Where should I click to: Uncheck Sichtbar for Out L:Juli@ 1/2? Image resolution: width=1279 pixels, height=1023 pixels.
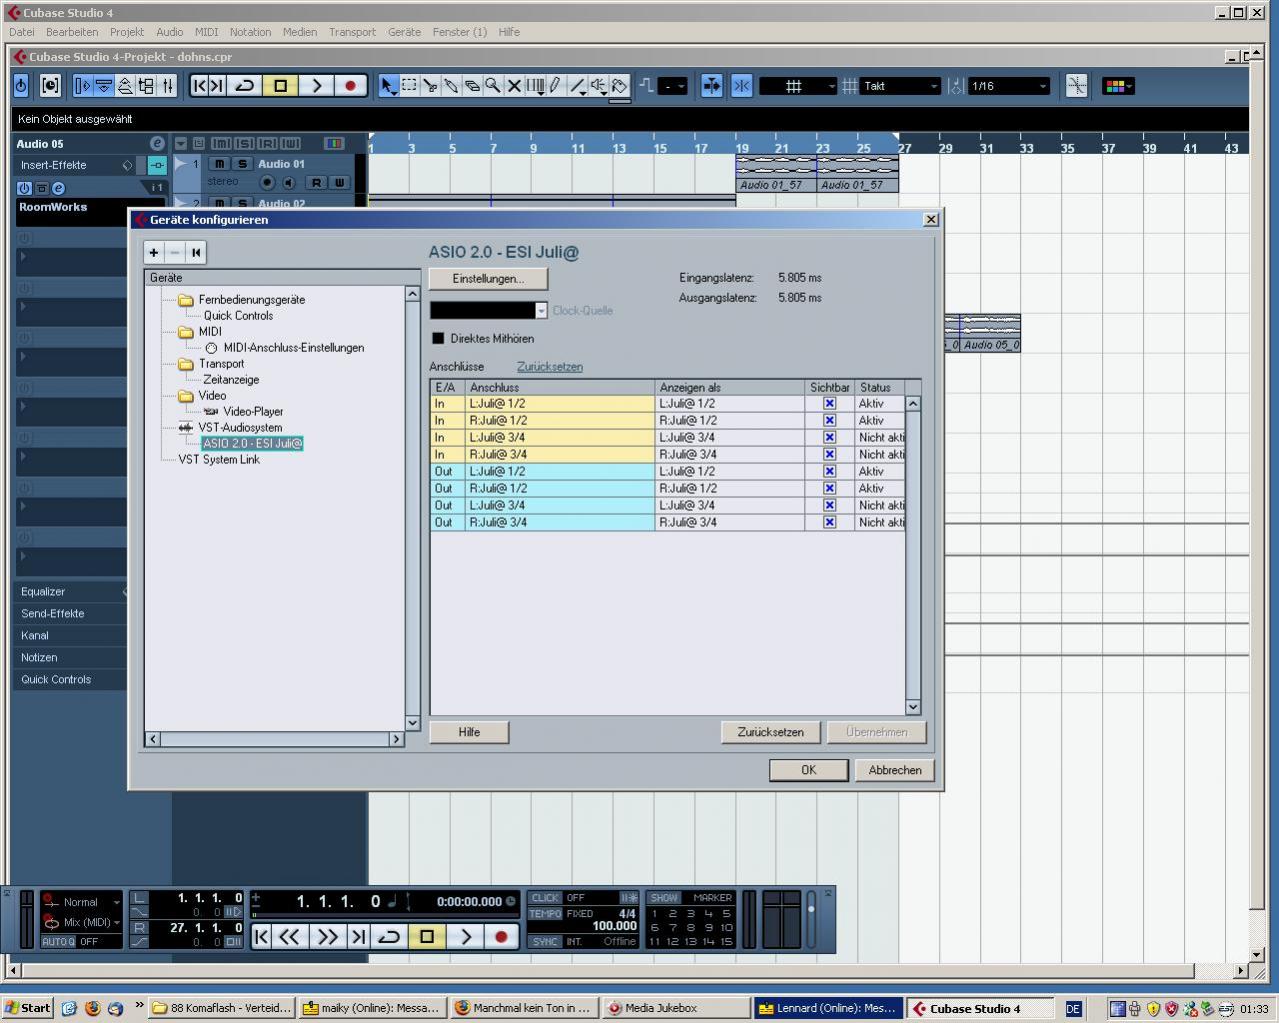click(x=829, y=472)
